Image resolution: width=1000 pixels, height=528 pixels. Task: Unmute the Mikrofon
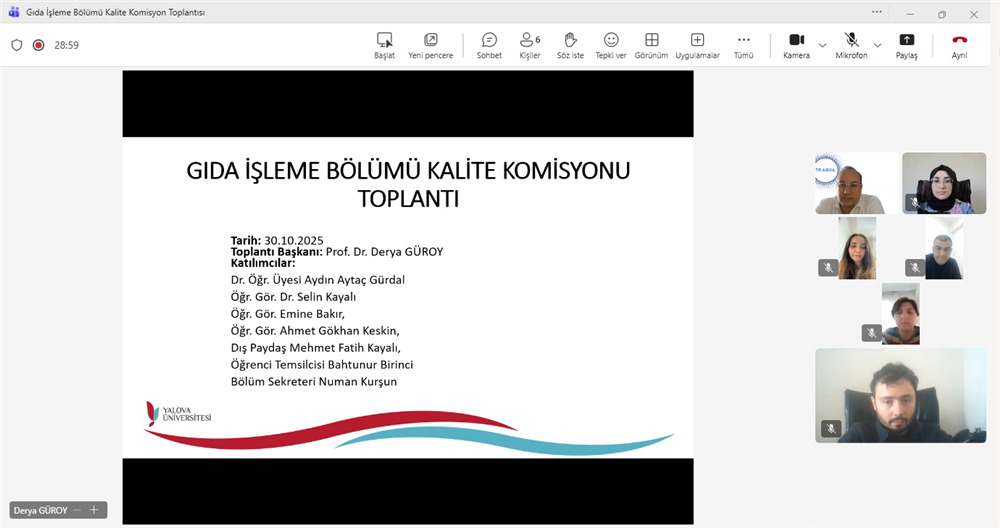click(851, 45)
